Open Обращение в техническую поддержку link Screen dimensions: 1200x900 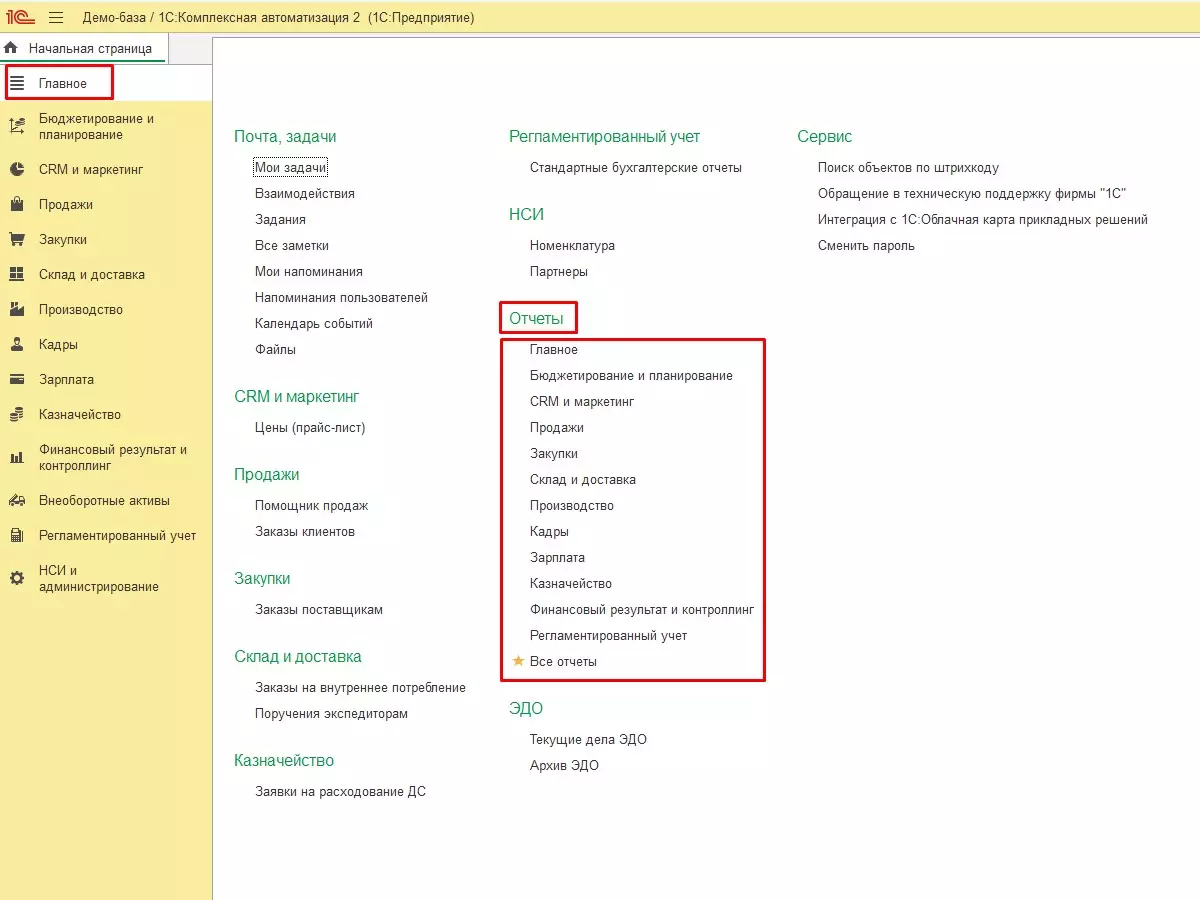(x=972, y=194)
